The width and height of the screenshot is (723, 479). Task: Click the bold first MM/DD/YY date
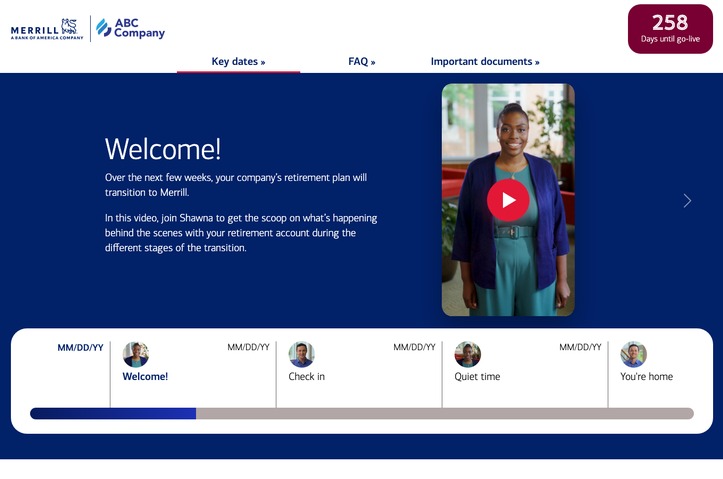click(80, 348)
